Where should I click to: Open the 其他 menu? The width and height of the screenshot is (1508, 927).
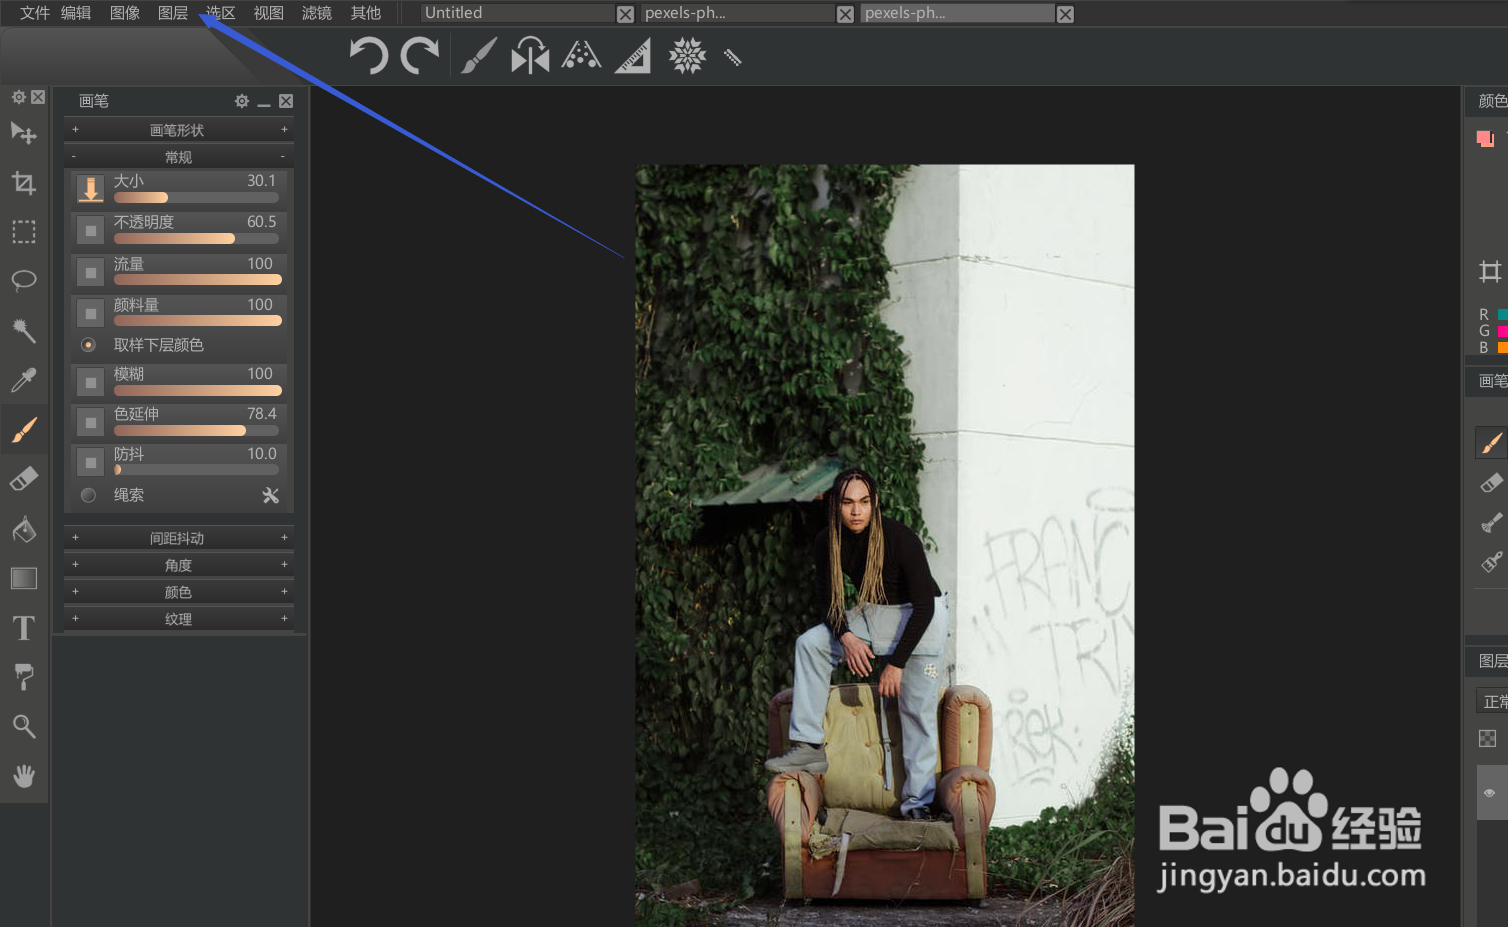pyautogui.click(x=366, y=13)
